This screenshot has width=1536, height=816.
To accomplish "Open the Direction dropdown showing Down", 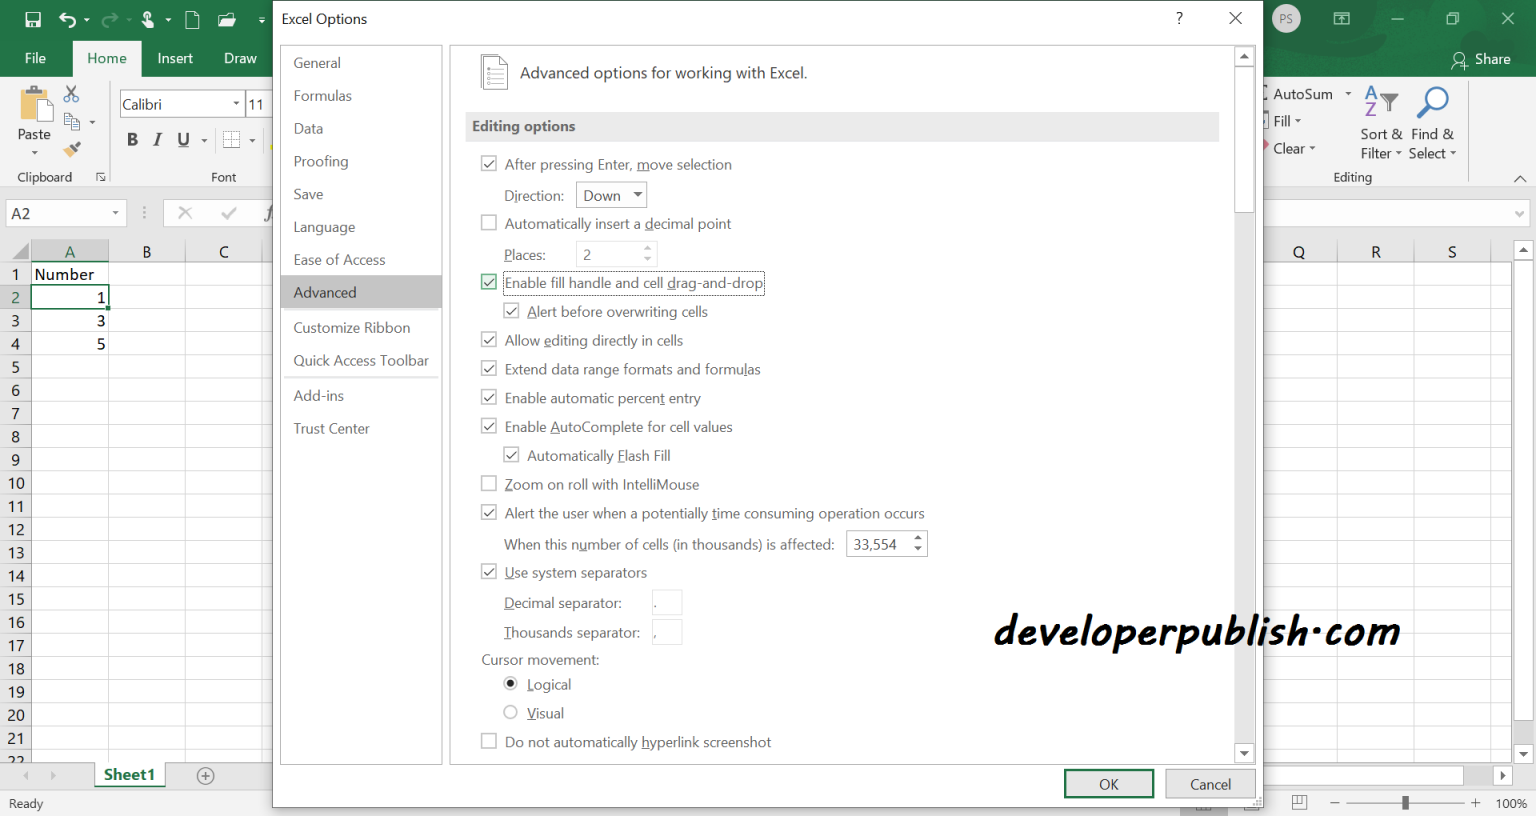I will pyautogui.click(x=611, y=196).
